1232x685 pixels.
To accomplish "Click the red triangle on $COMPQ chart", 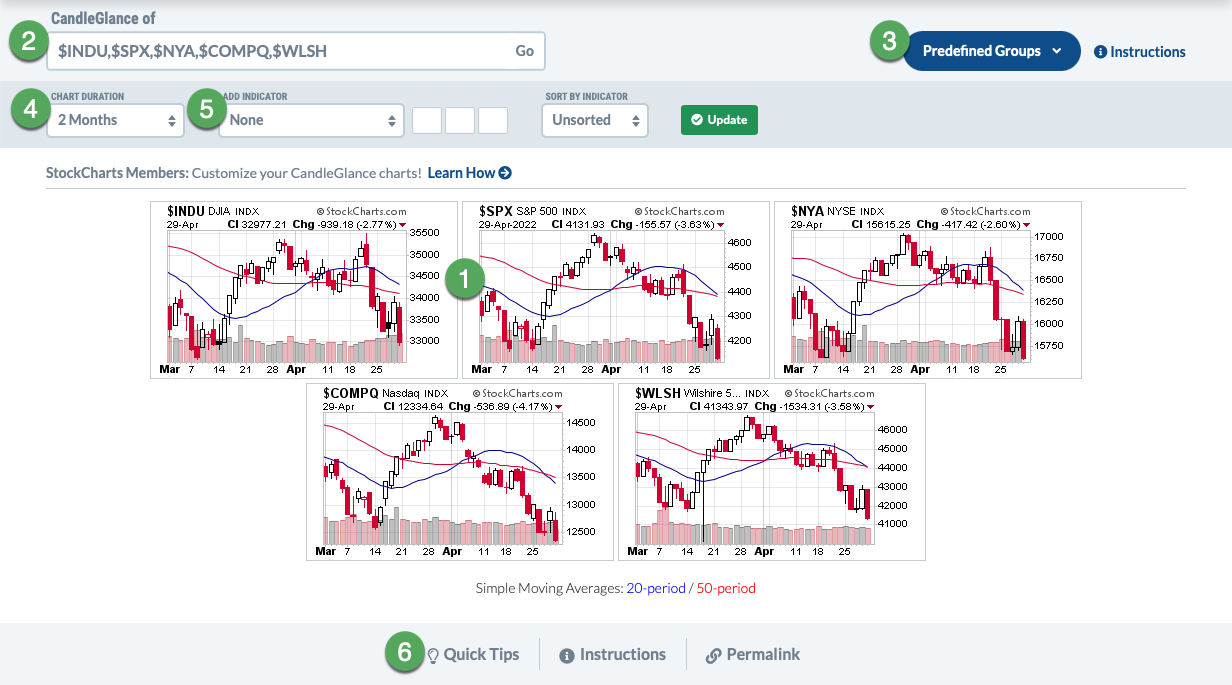I will pyautogui.click(x=559, y=407).
